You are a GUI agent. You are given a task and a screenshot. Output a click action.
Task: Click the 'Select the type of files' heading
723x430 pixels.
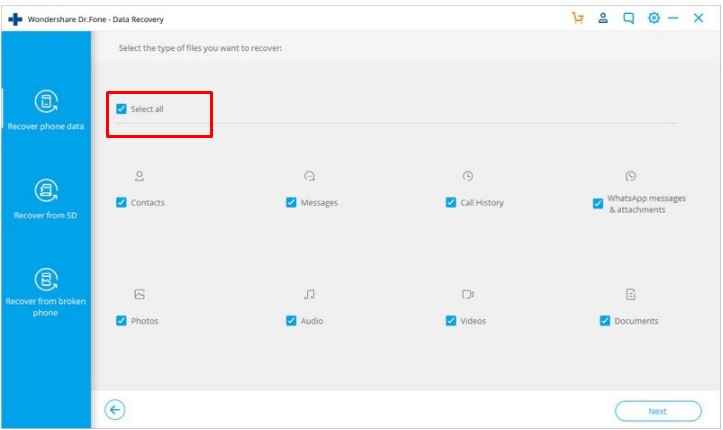click(x=201, y=48)
